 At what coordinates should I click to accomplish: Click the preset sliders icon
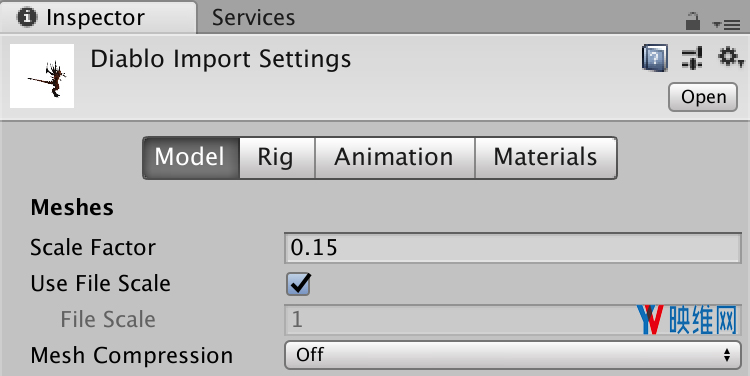coord(692,58)
